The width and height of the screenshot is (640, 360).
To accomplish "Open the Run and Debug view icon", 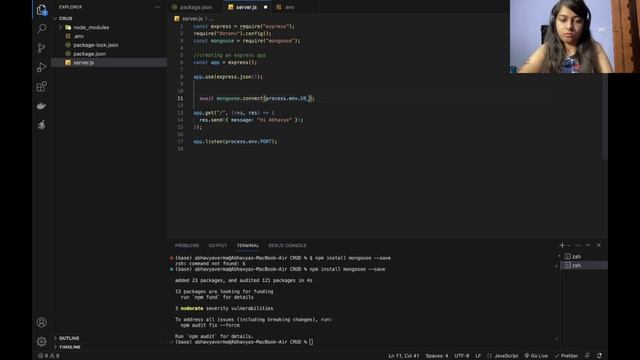I will coord(42,67).
